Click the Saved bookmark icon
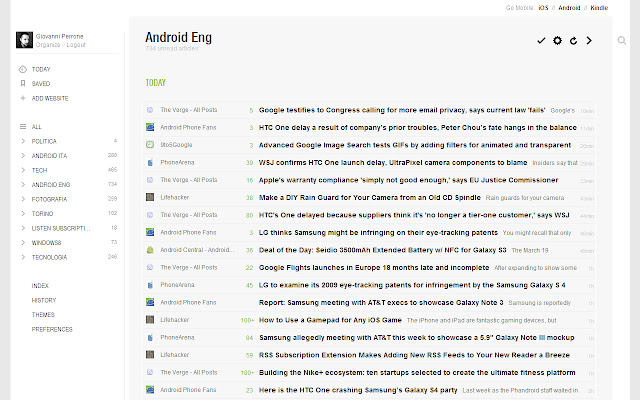The image size is (640, 400). coord(22,83)
